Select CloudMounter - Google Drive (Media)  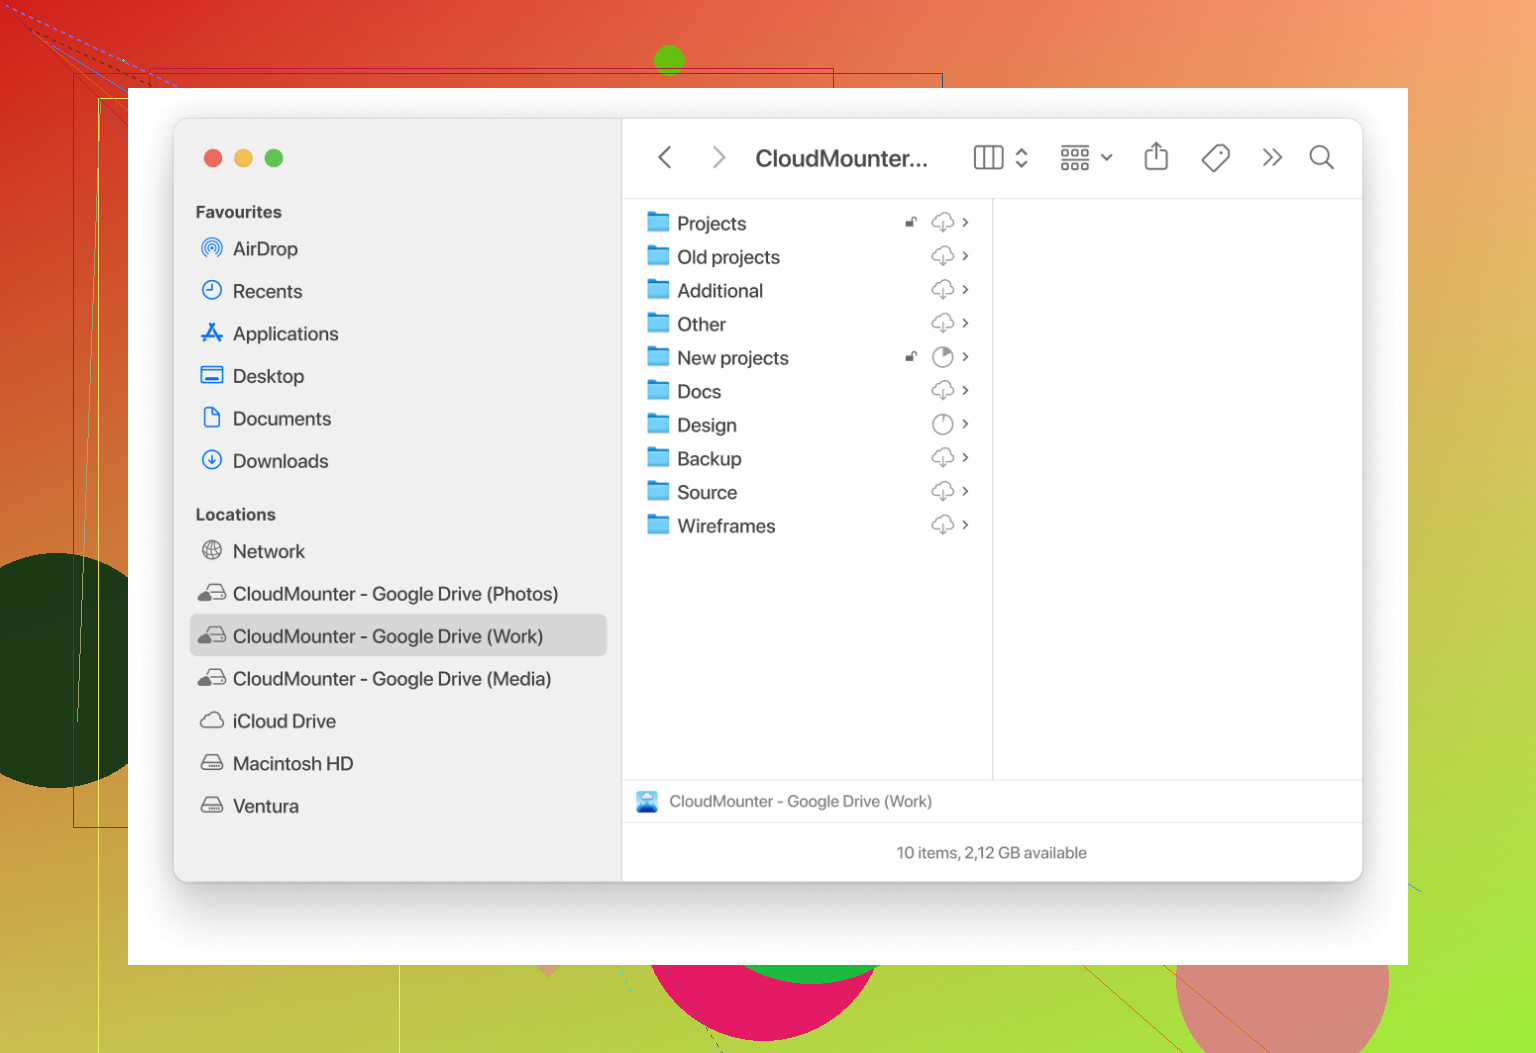[398, 678]
